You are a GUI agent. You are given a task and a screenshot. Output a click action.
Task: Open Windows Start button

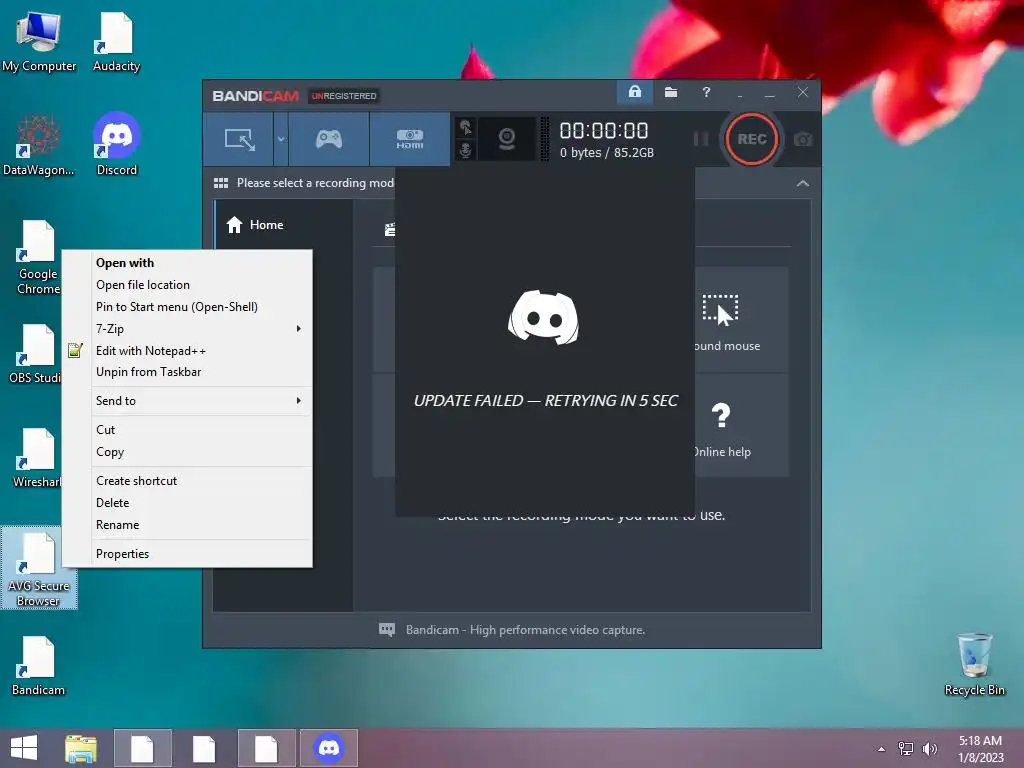click(24, 748)
